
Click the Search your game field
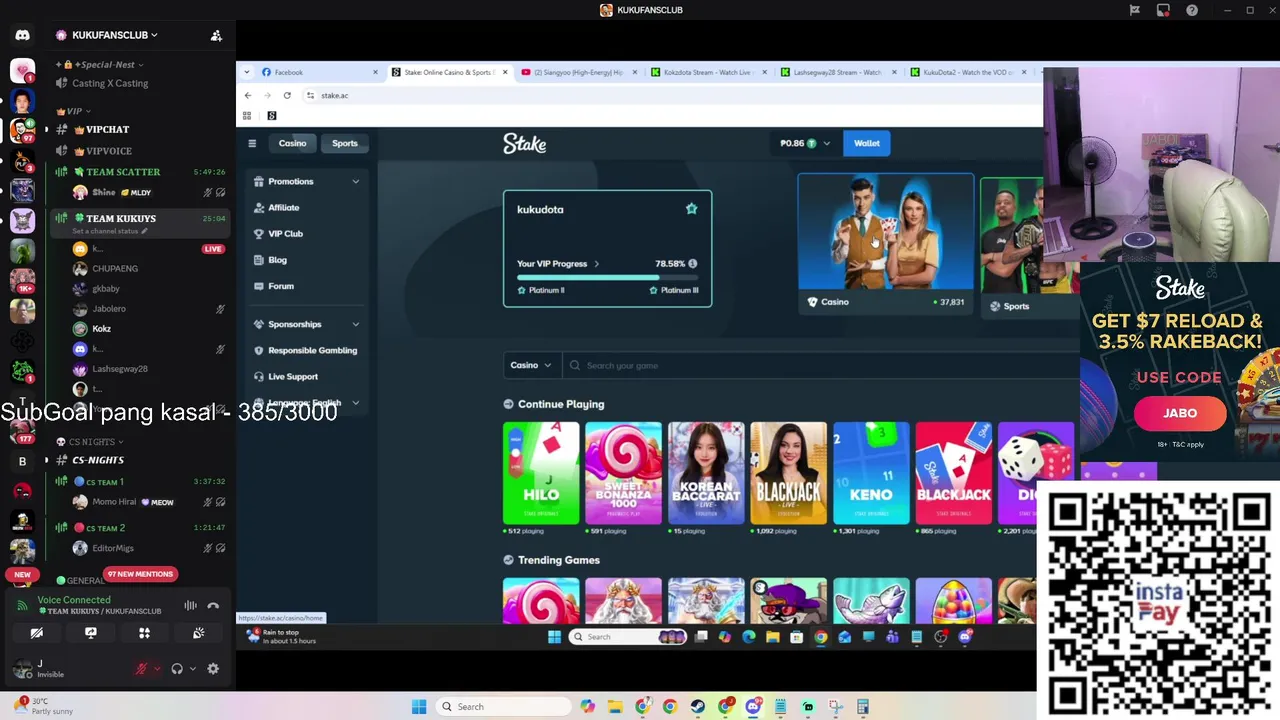coord(820,365)
